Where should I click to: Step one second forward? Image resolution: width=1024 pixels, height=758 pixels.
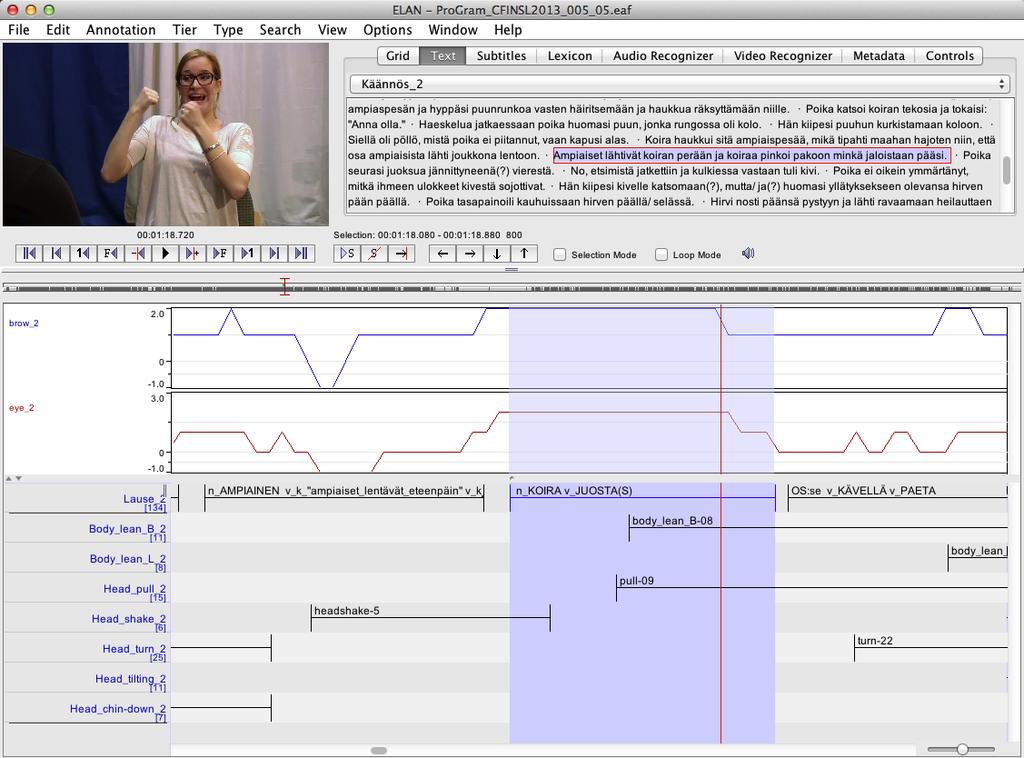[247, 253]
